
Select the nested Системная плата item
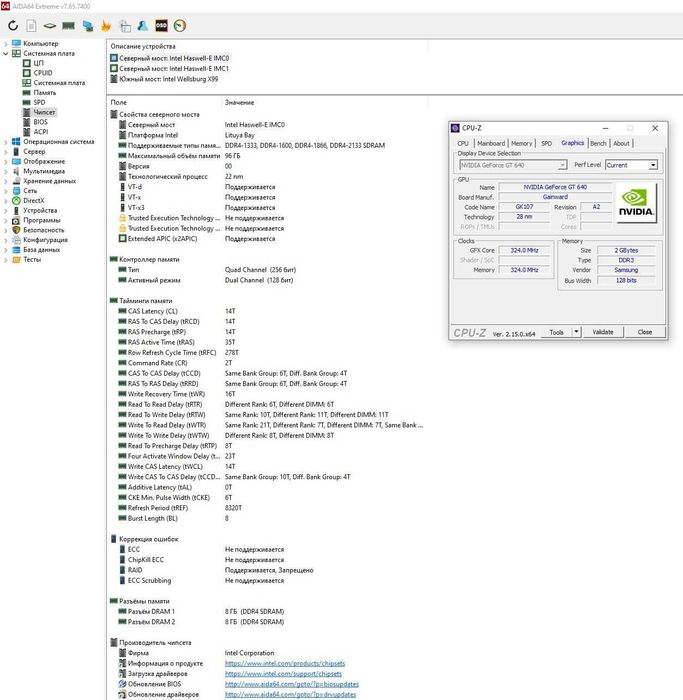point(59,83)
